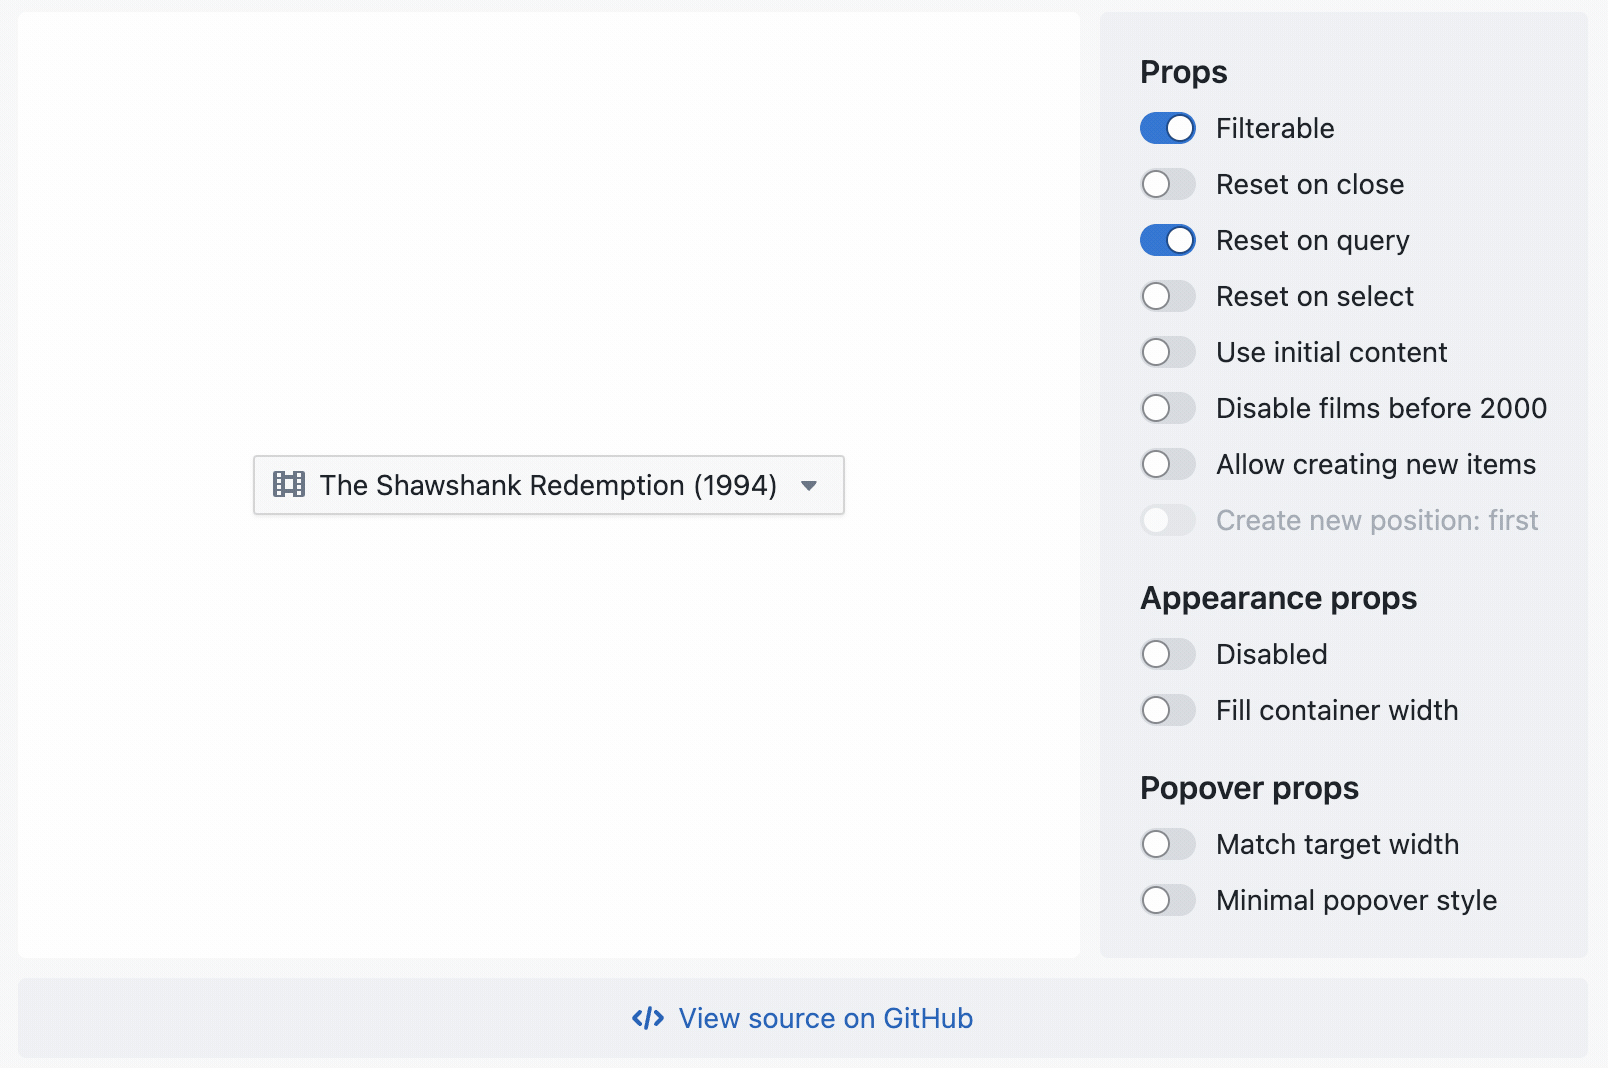Open the Shawshank Redemption film dropdown
The image size is (1608, 1068).
(x=548, y=485)
